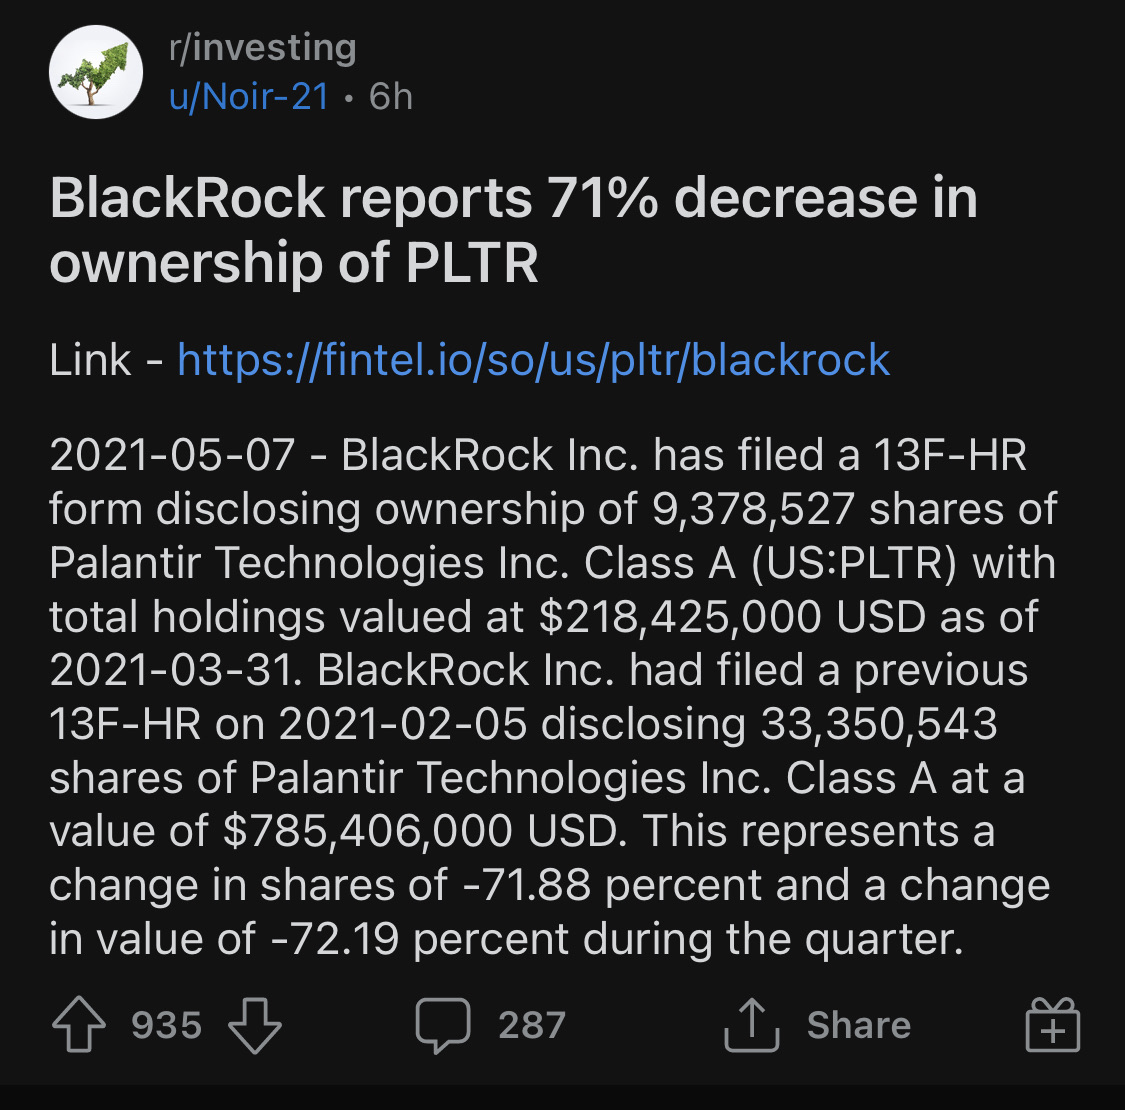Screen dimensions: 1125x1110
Task: Click the $218,425,000 USD holdings text
Action: [732, 616]
